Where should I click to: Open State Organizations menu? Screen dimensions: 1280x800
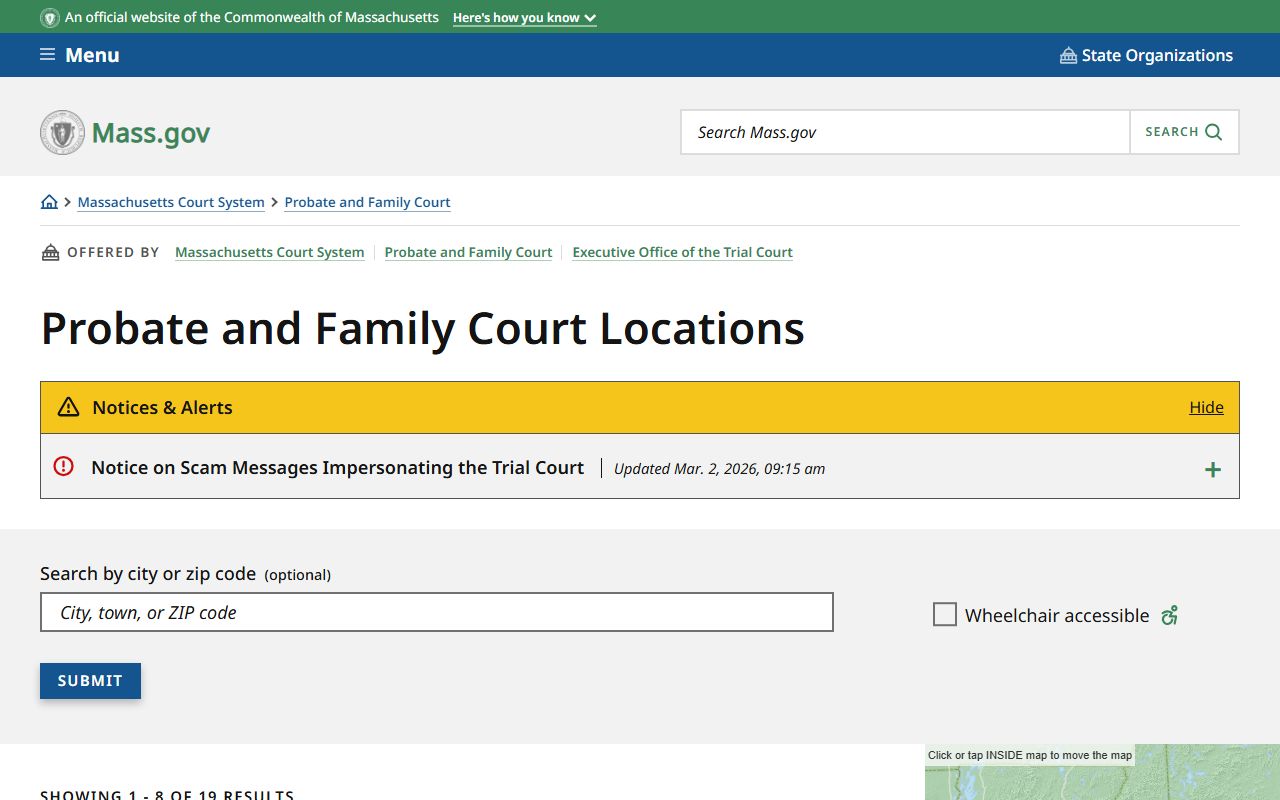pyautogui.click(x=1146, y=55)
